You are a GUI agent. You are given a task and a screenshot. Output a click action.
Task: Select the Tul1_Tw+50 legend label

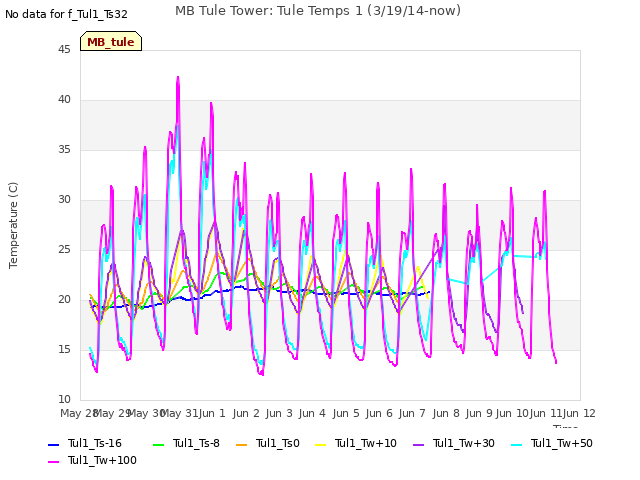click(x=562, y=444)
